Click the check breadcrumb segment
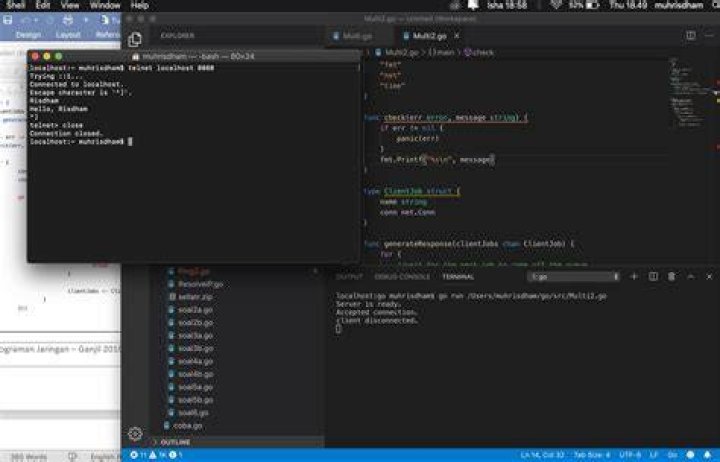The image size is (720, 462). (478, 52)
